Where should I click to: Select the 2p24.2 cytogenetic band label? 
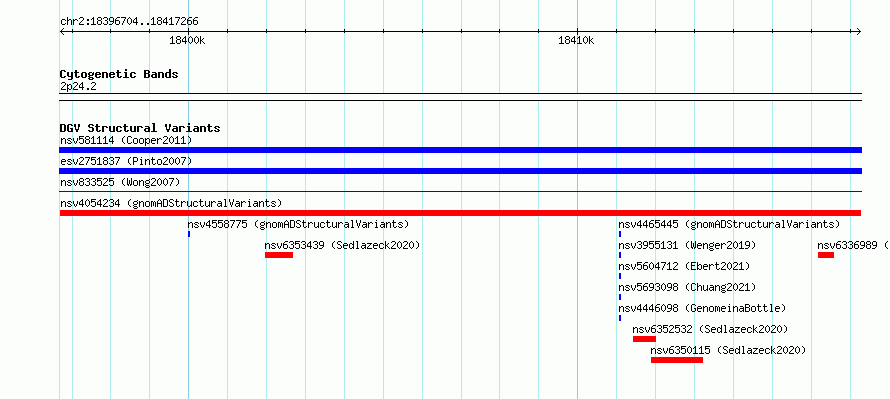(78, 87)
